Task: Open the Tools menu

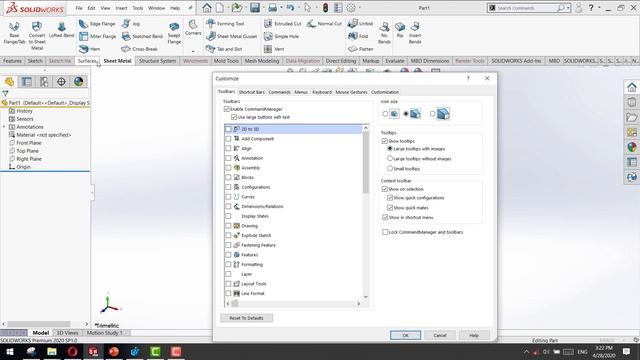Action: pos(138,8)
